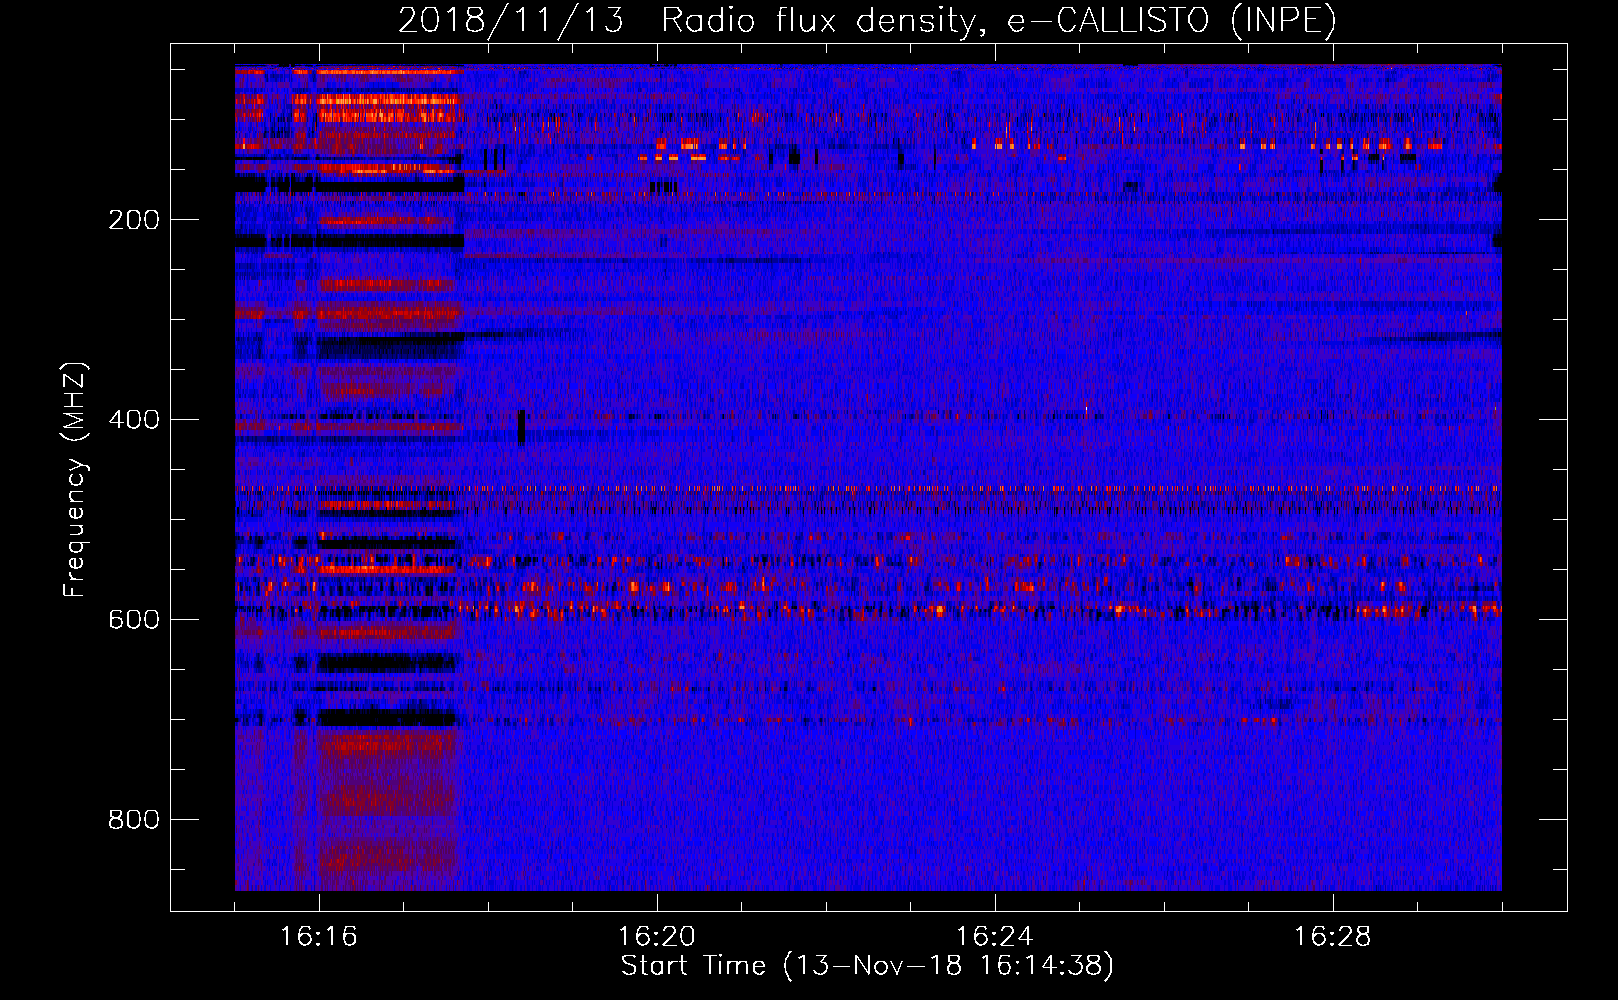Click the 400 frequency tick label

click(134, 420)
